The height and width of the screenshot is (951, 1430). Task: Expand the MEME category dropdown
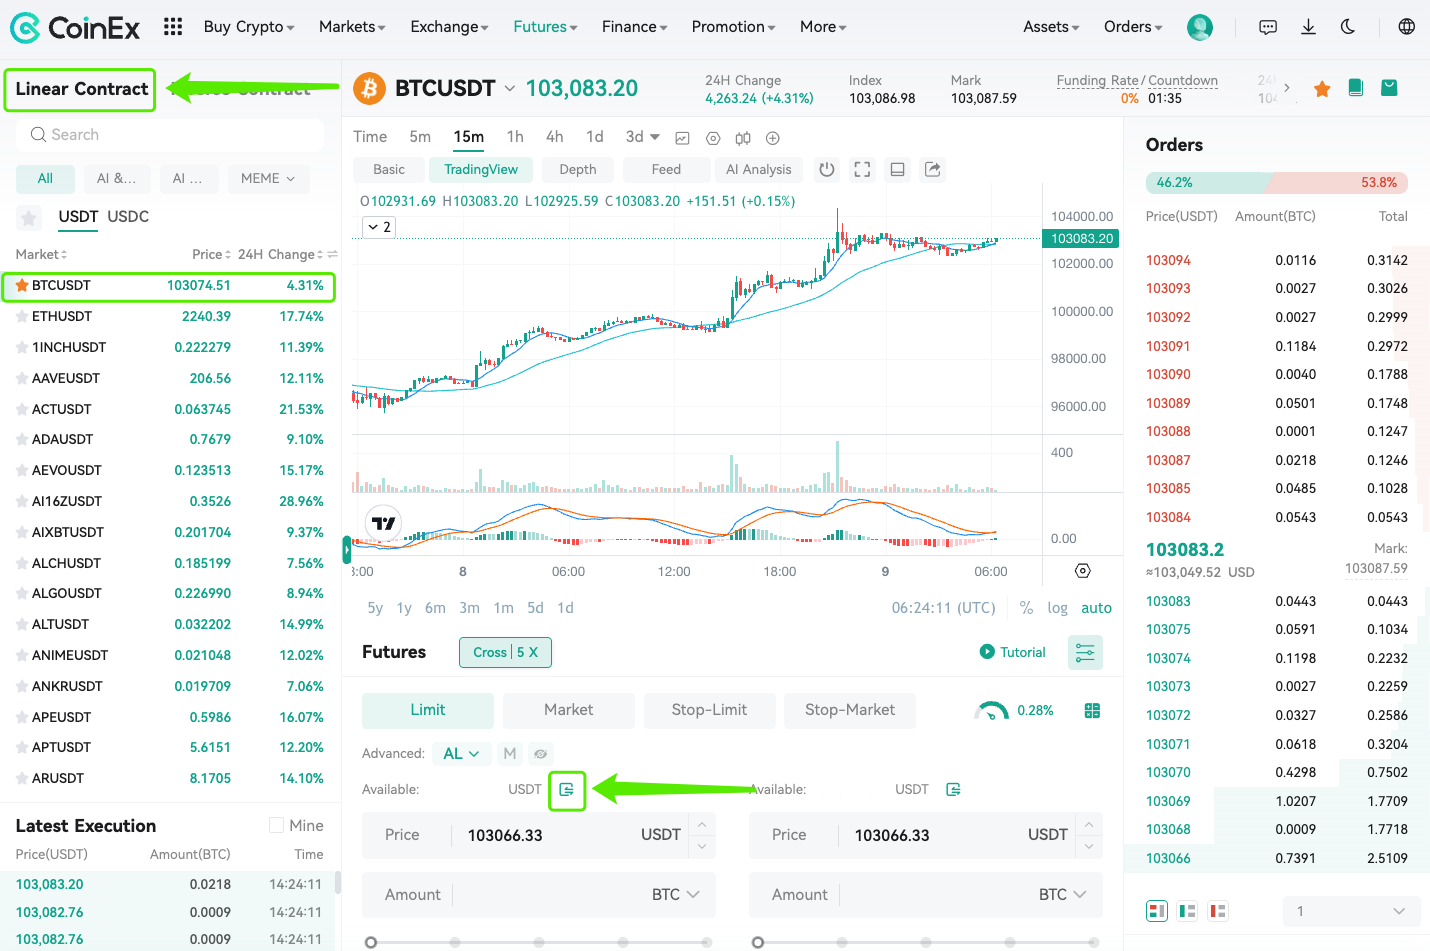[268, 179]
